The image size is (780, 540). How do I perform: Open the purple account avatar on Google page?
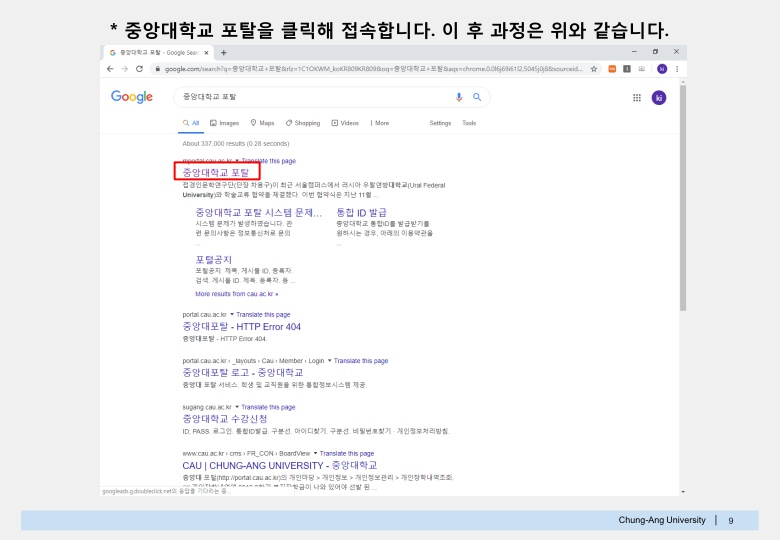[659, 98]
